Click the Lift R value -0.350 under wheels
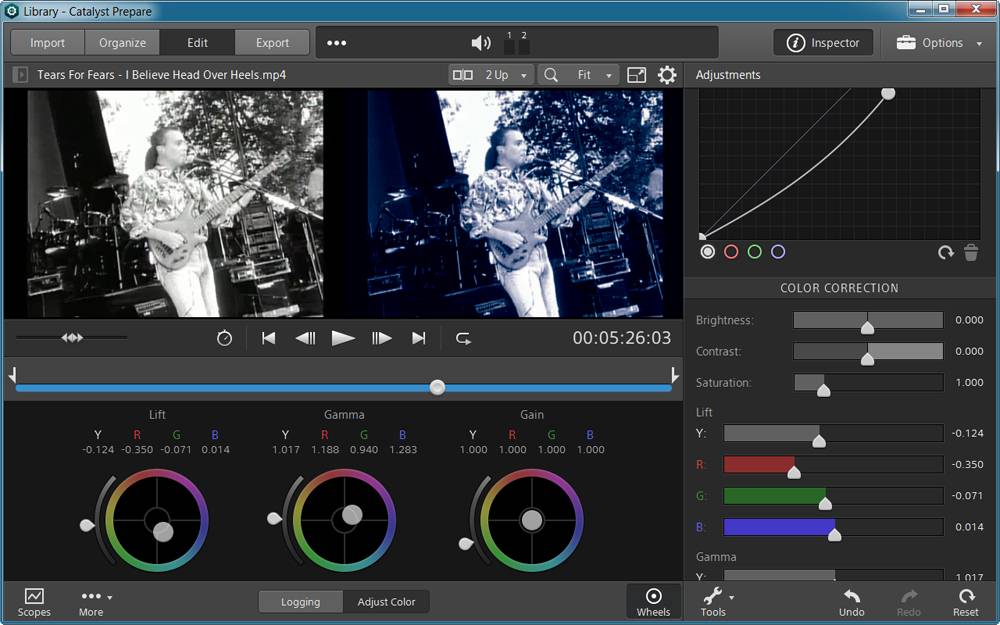This screenshot has height=625, width=1000. 137,449
